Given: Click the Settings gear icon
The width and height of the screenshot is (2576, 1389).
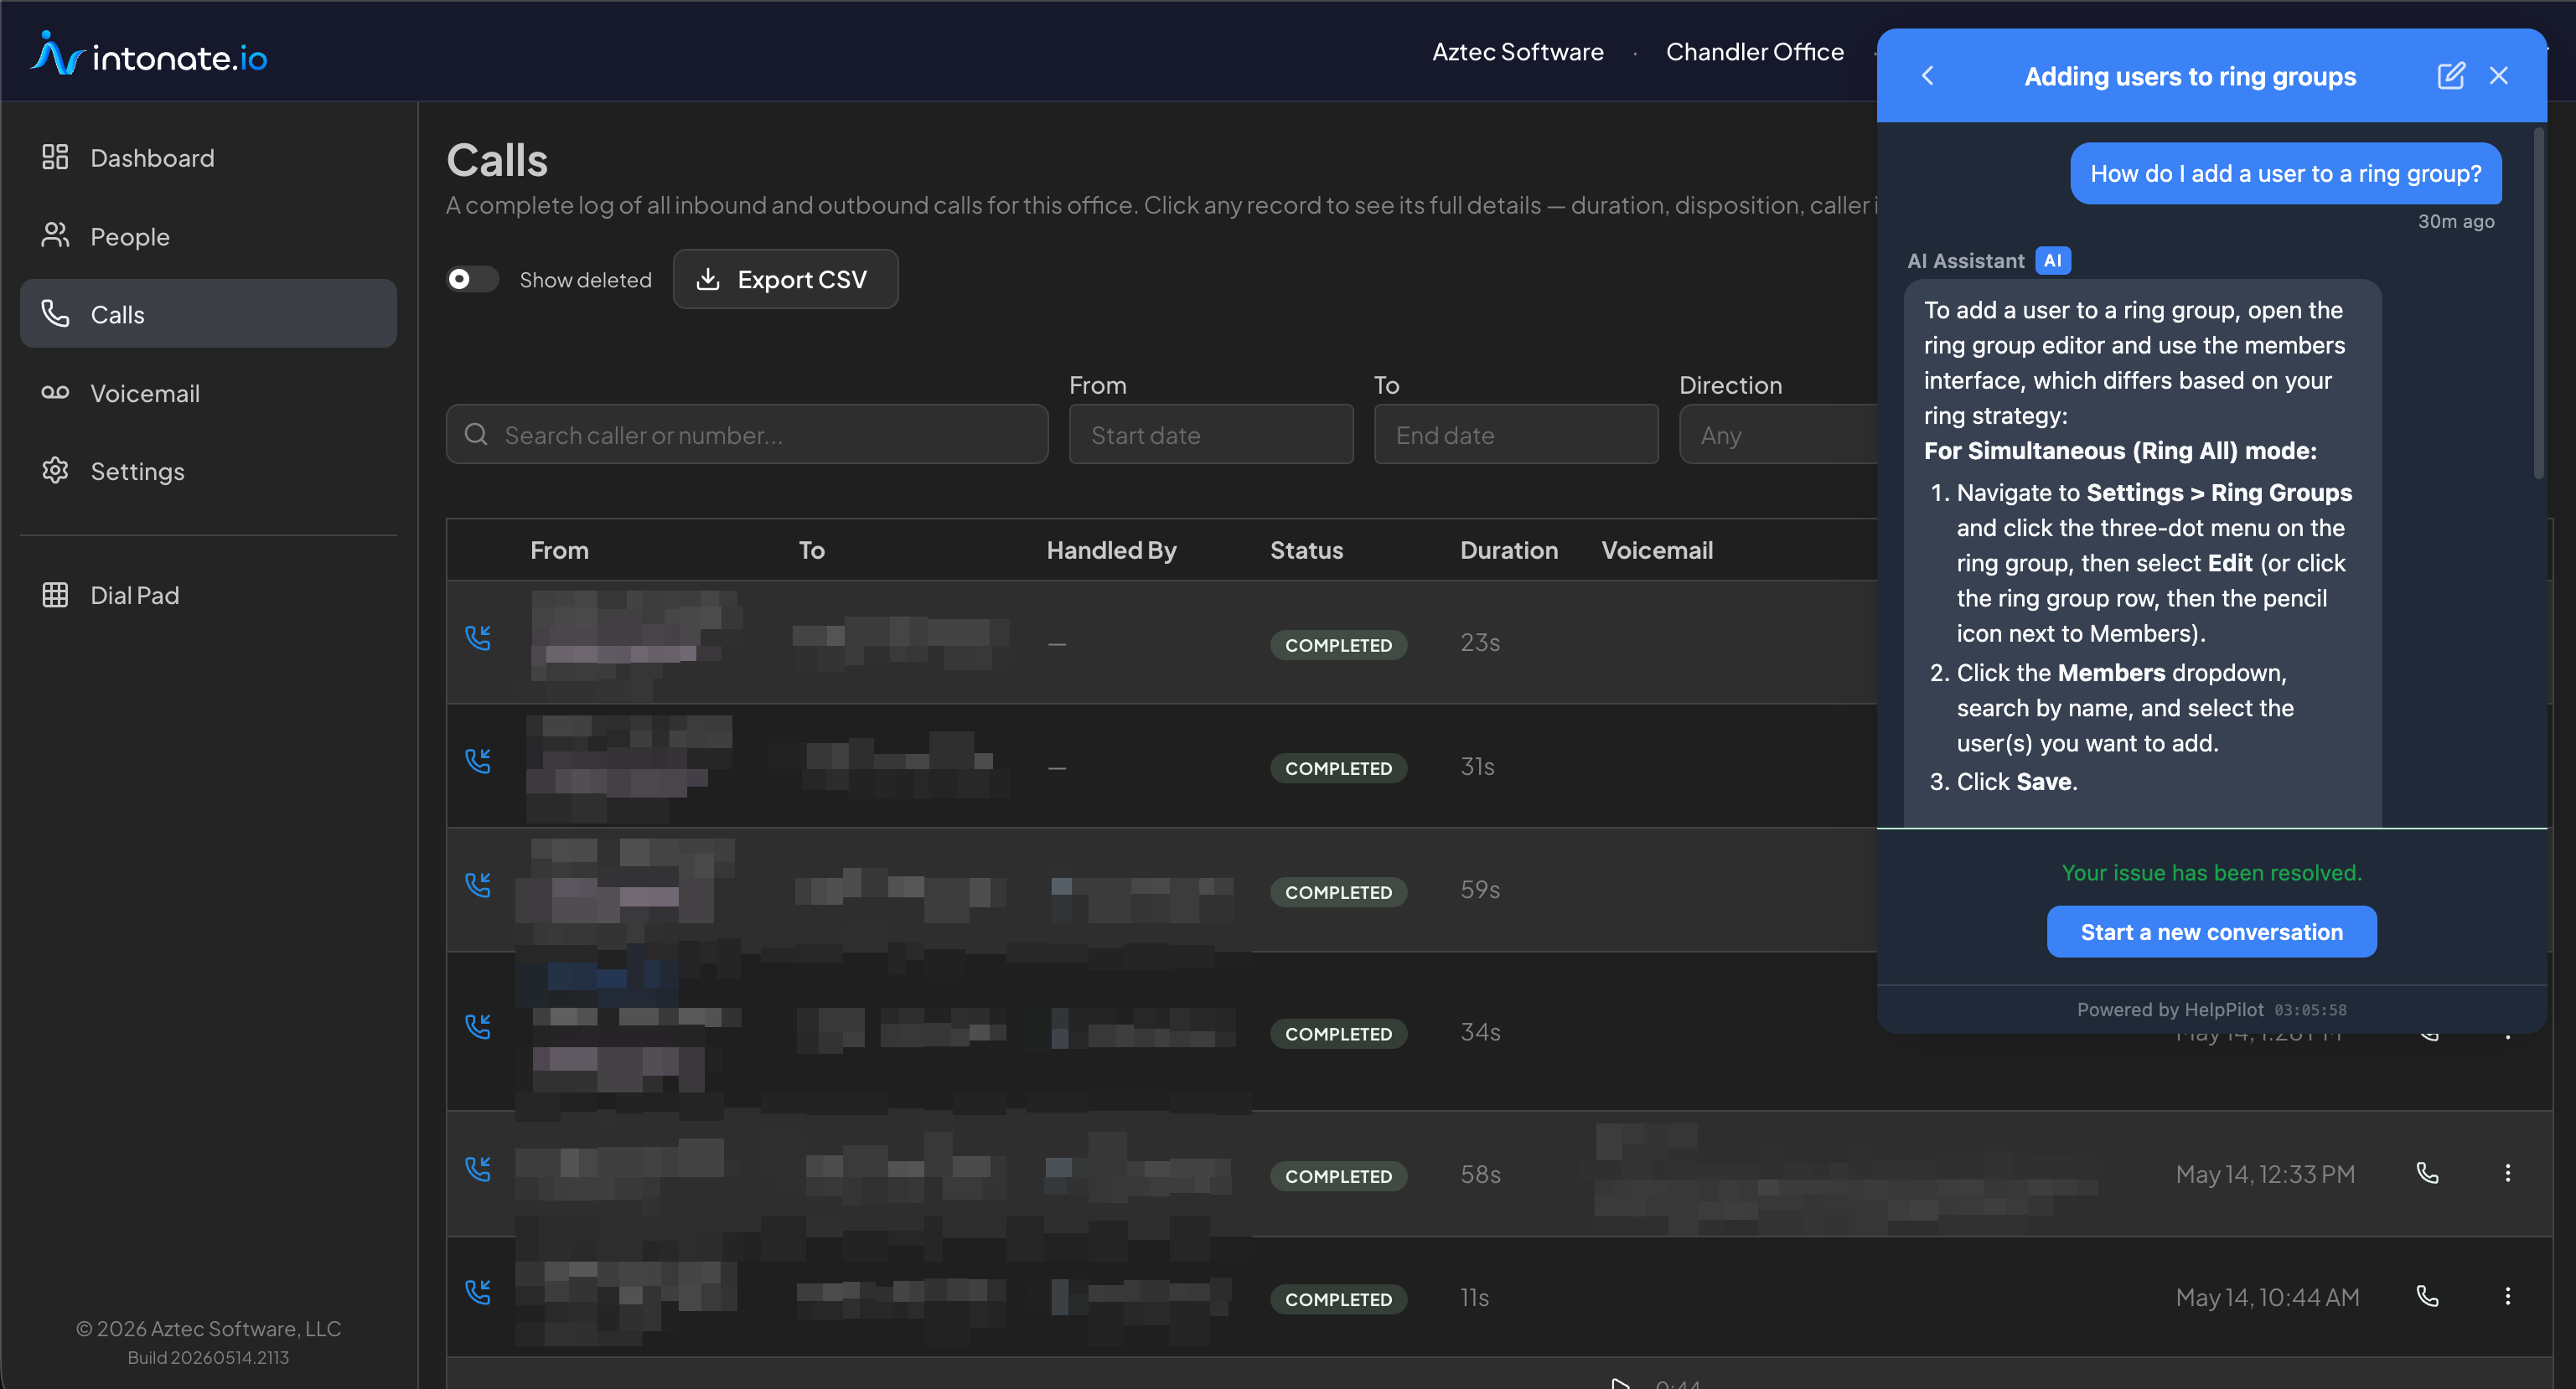Looking at the screenshot, I should tap(55, 470).
